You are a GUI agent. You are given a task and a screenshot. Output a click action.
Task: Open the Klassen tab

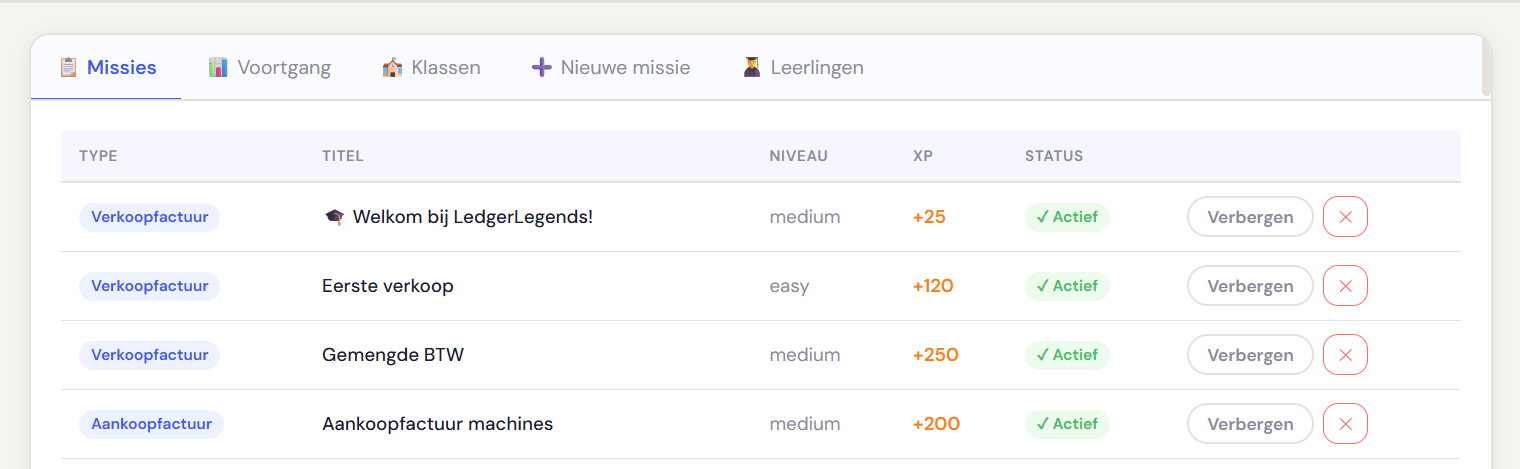[445, 68]
